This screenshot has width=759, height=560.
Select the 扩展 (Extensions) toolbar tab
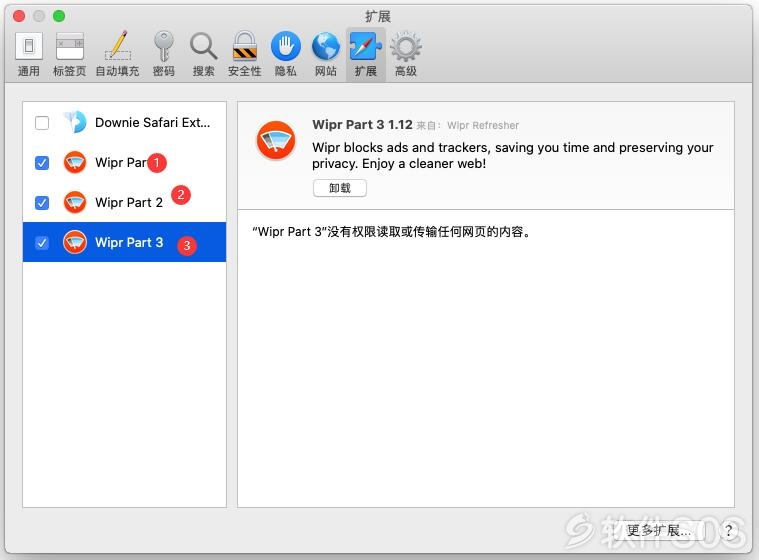coord(365,55)
